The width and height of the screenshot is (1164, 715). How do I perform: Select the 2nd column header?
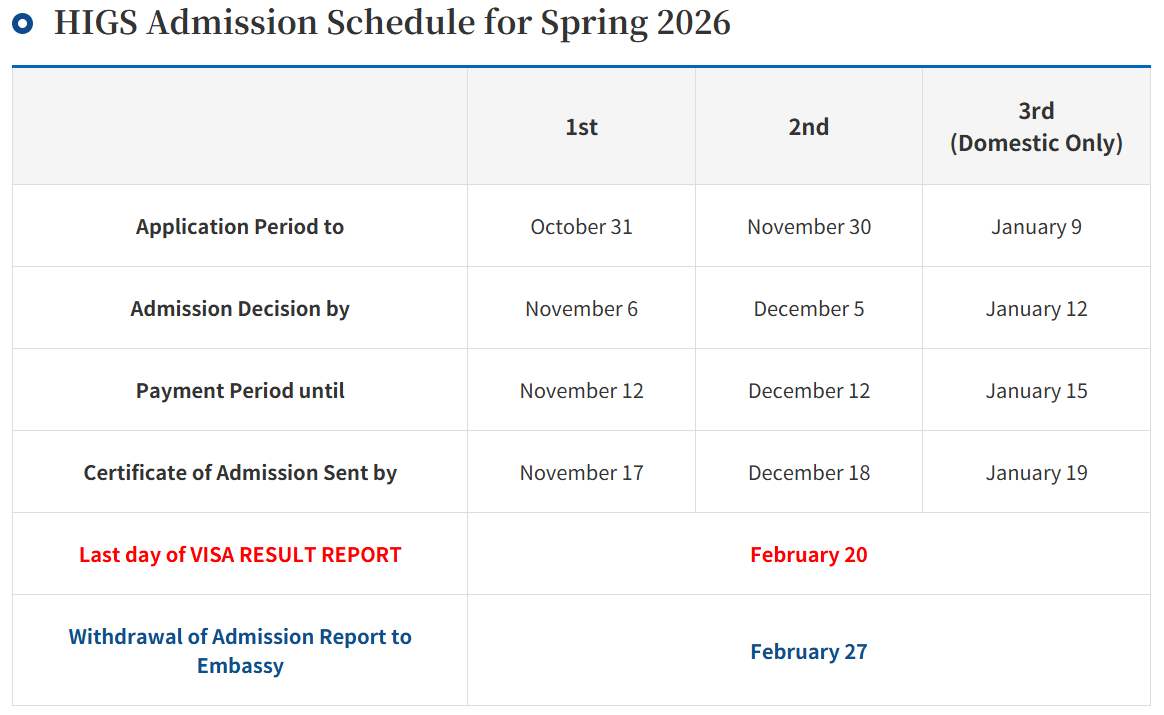[808, 127]
